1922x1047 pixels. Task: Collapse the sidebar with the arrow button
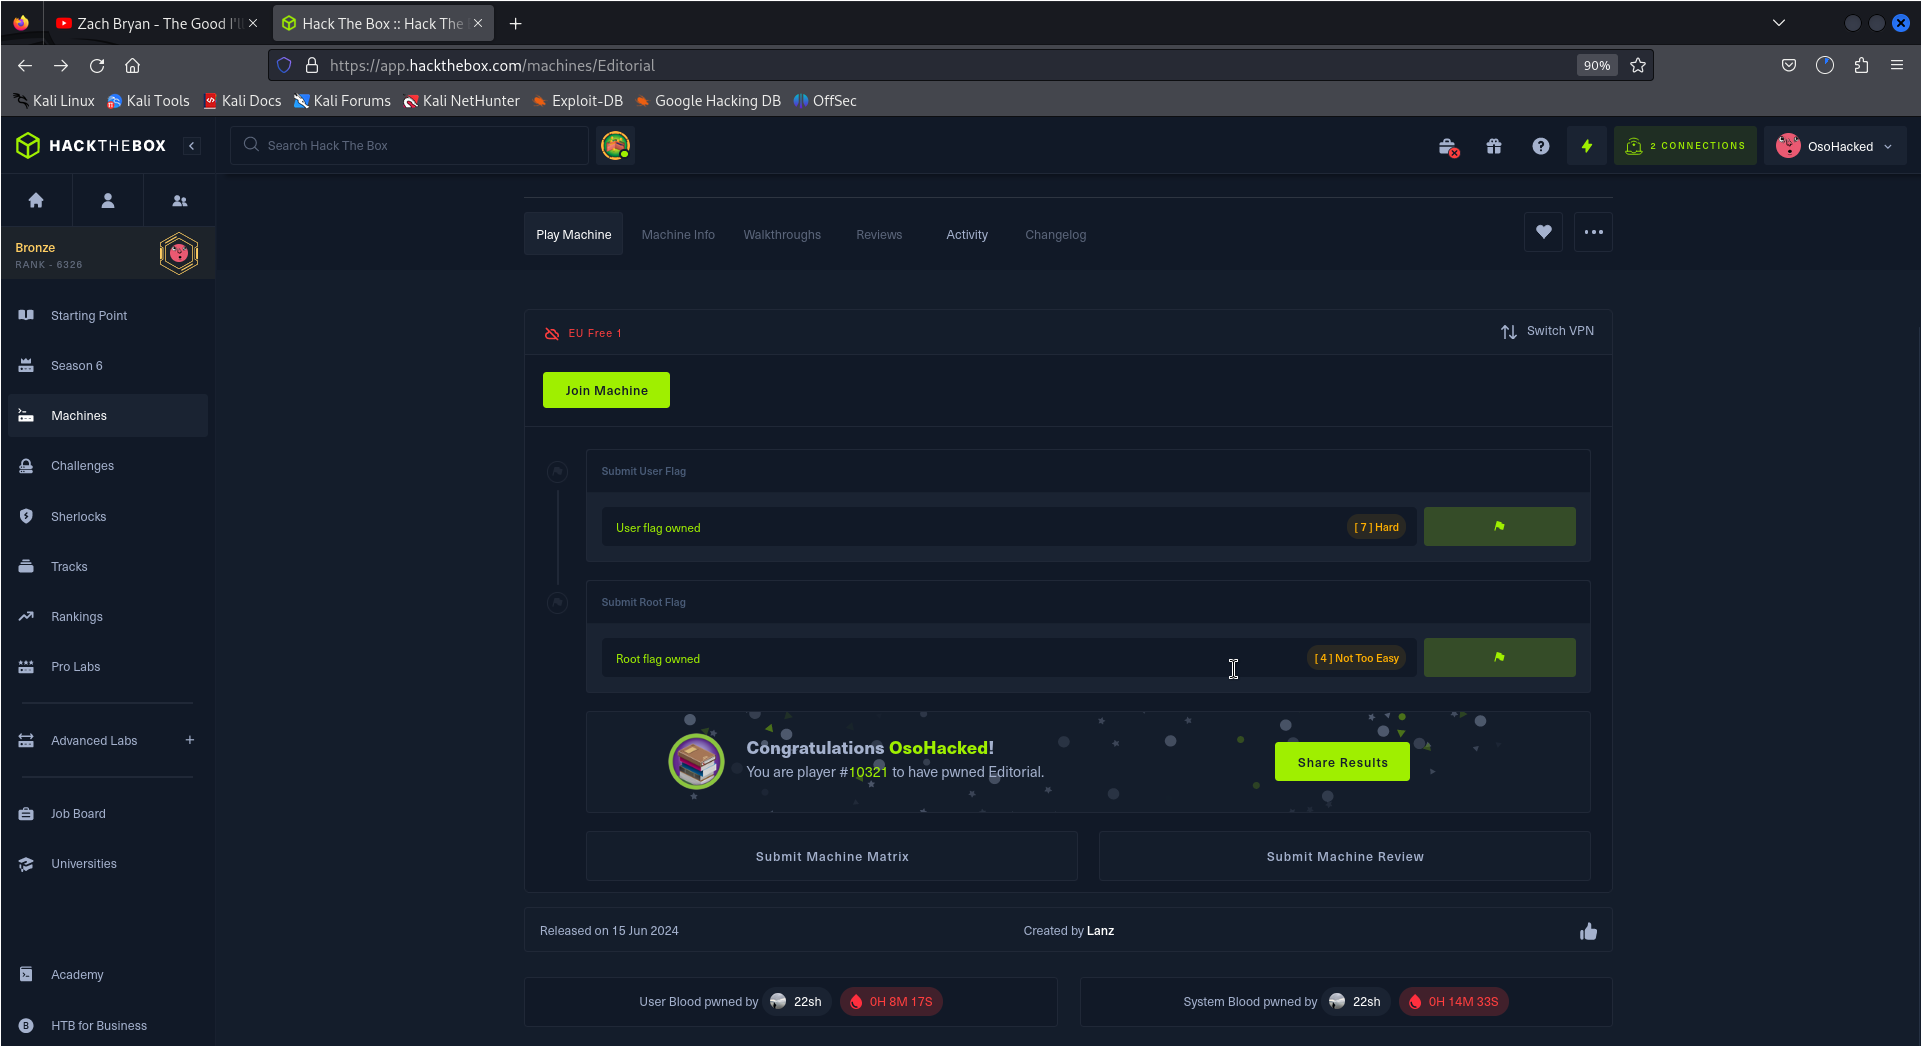191,146
